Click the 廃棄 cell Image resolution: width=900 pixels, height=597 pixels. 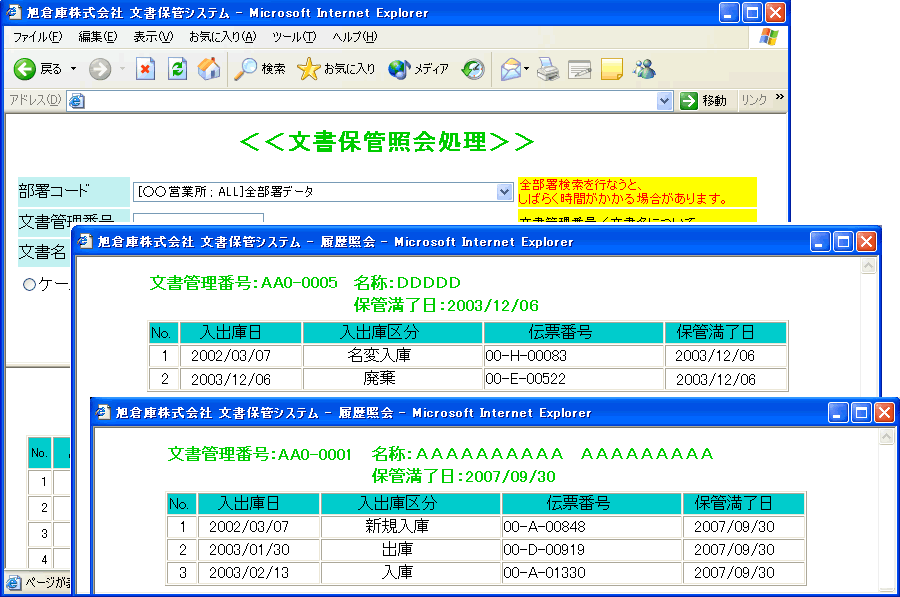click(392, 379)
